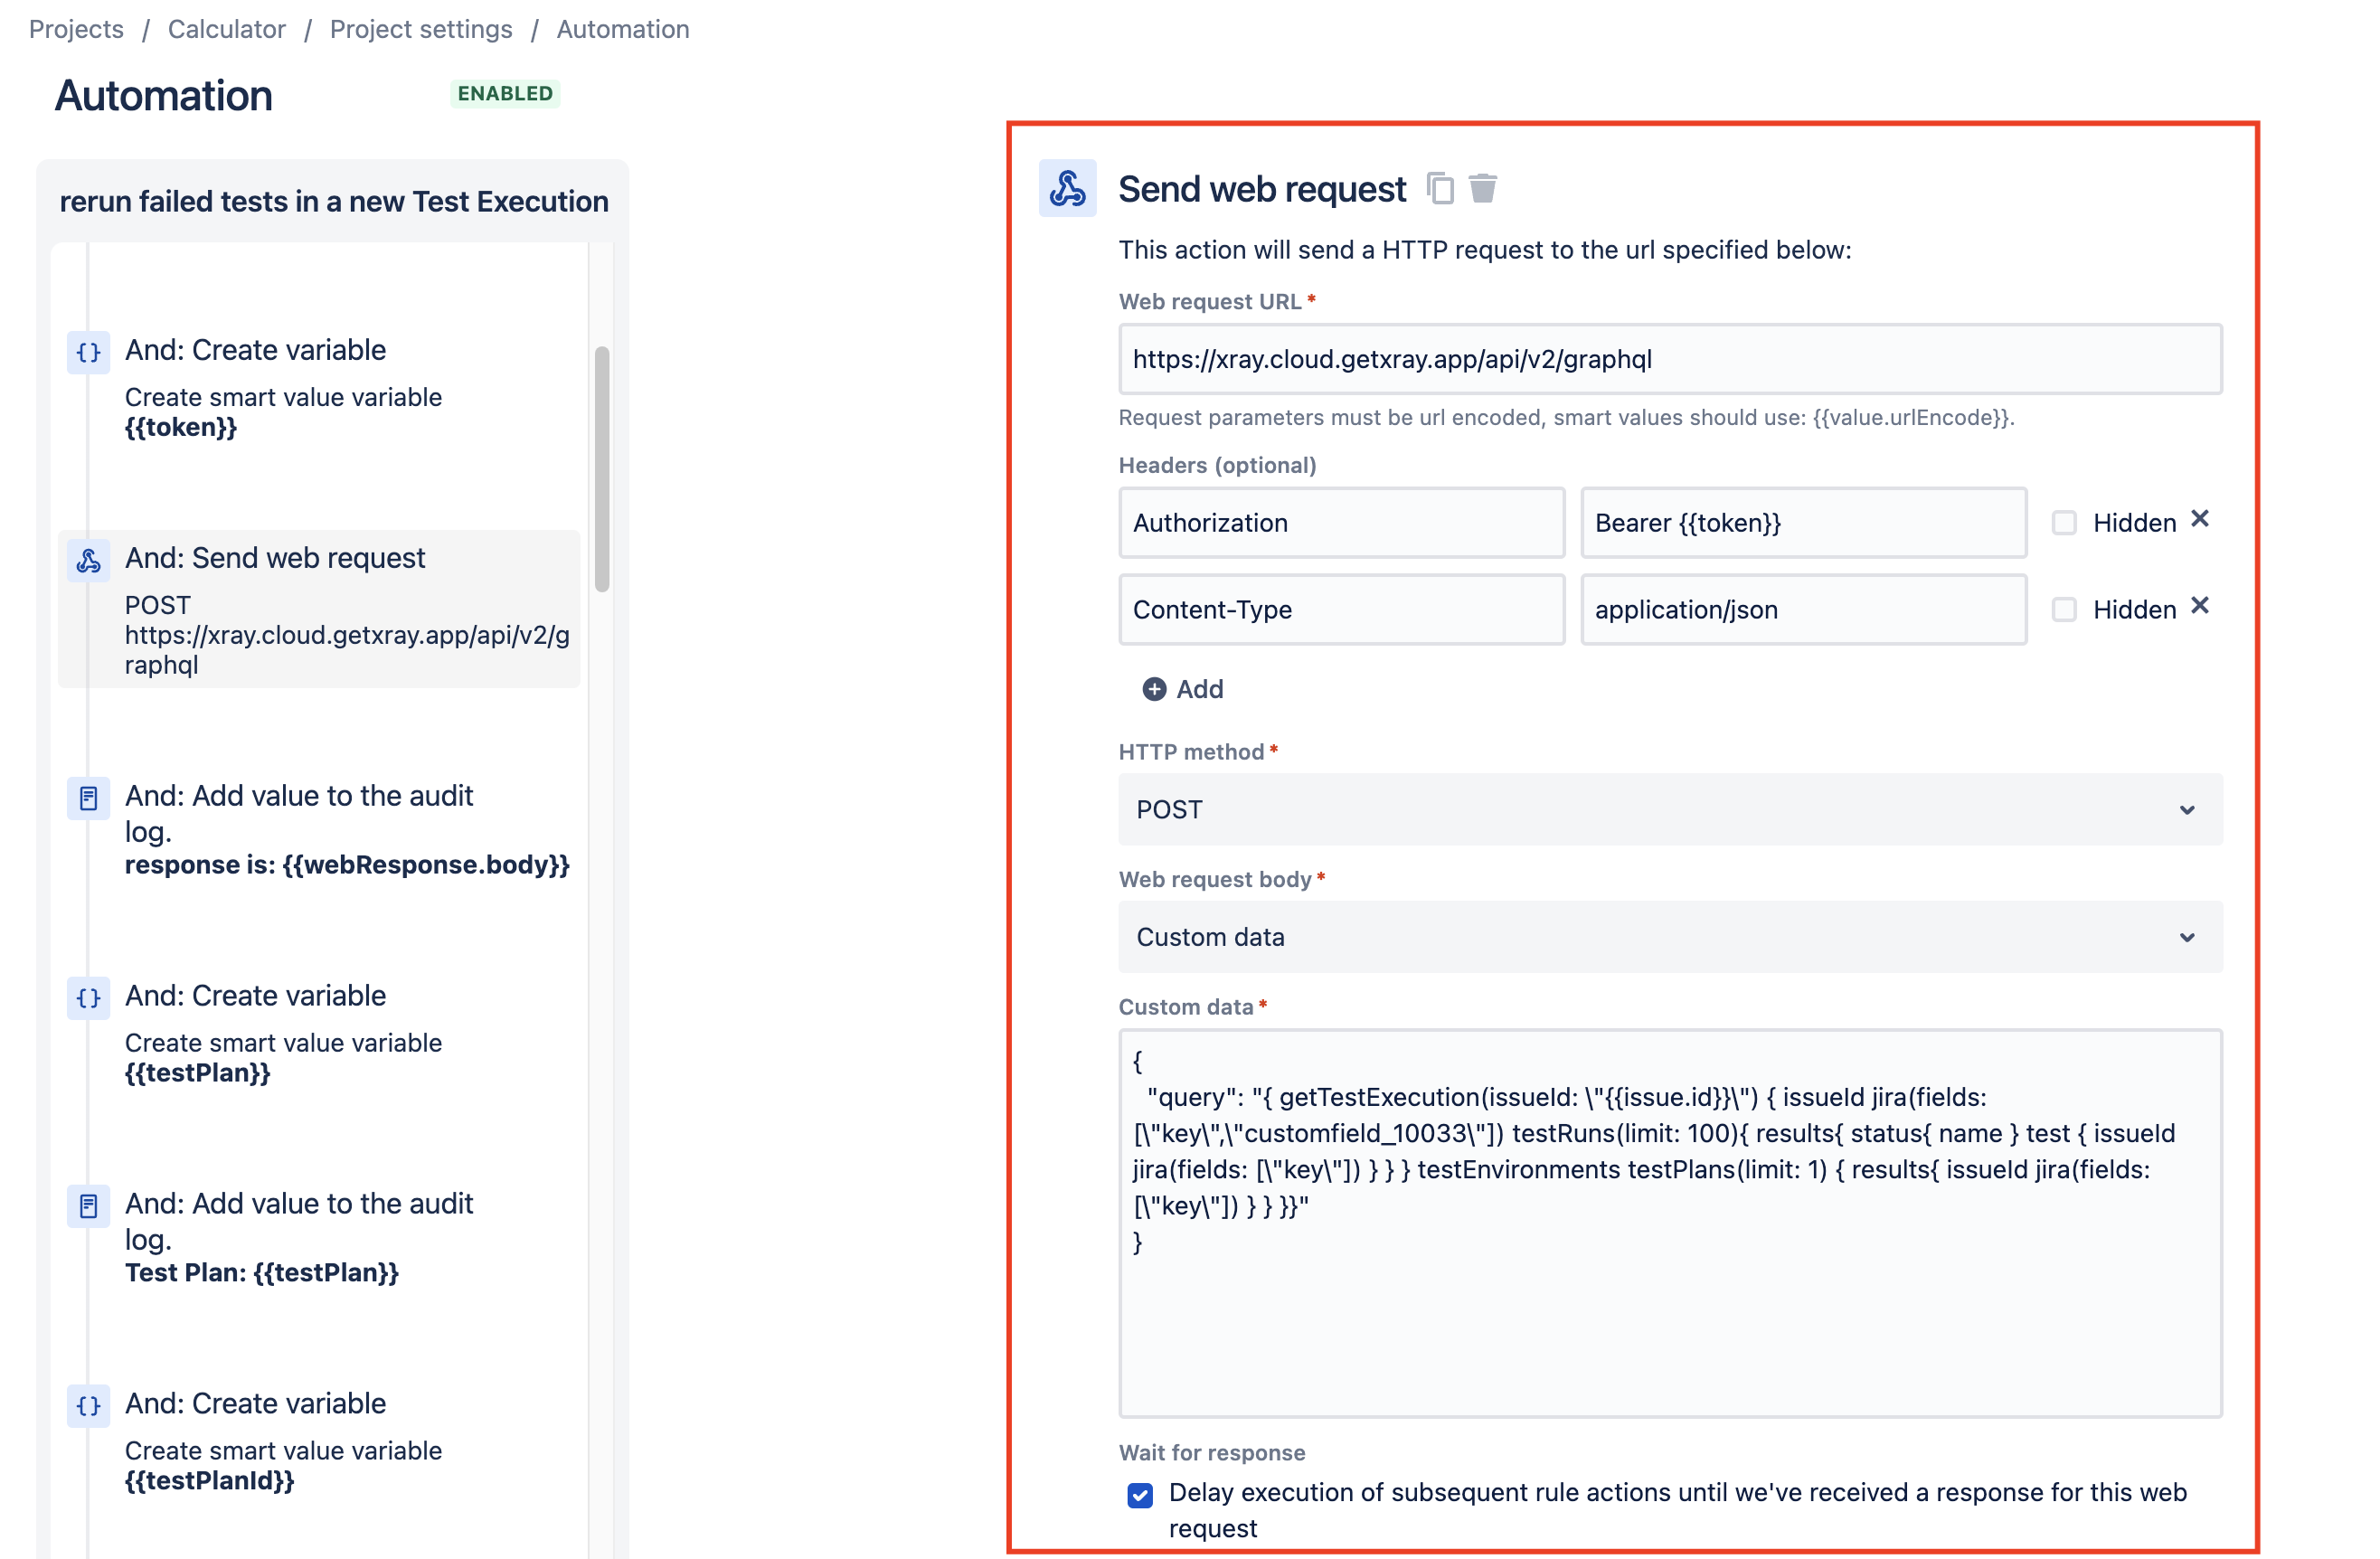Uncheck the Delay execution wait for response checkbox
This screenshot has height=1559, width=2380.
pyautogui.click(x=1140, y=1495)
